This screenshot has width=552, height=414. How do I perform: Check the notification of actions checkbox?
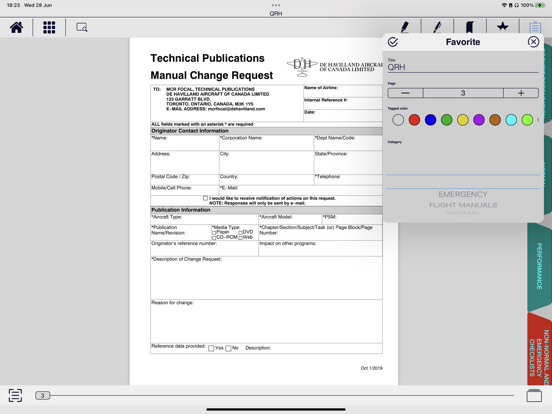[x=205, y=198]
